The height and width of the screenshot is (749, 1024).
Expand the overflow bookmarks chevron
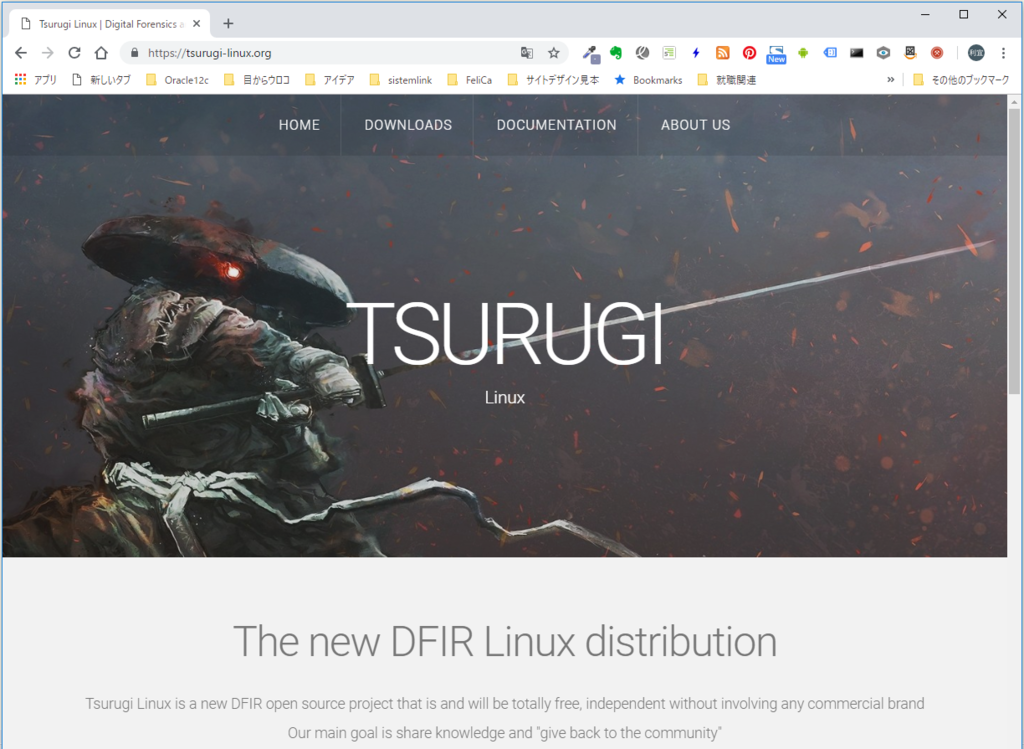[x=890, y=79]
